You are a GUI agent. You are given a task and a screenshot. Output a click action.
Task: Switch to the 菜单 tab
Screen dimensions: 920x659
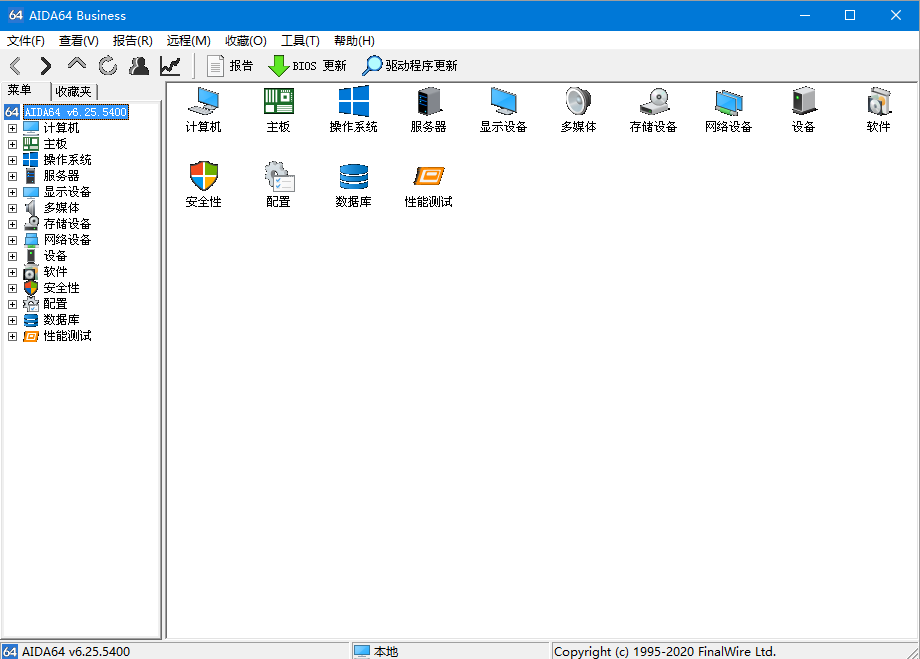[x=26, y=90]
